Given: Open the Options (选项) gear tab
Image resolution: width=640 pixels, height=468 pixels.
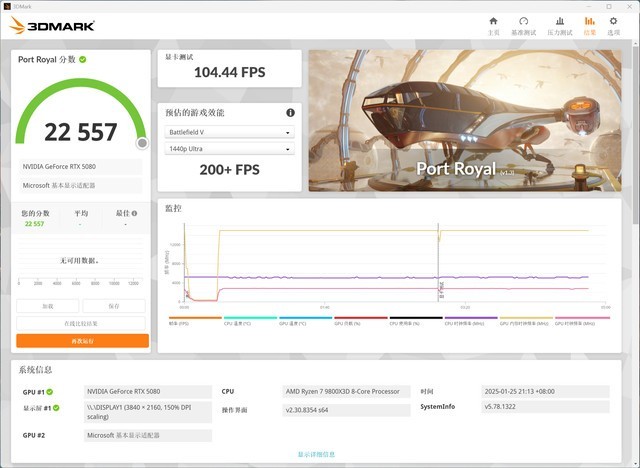Looking at the screenshot, I should [x=613, y=26].
